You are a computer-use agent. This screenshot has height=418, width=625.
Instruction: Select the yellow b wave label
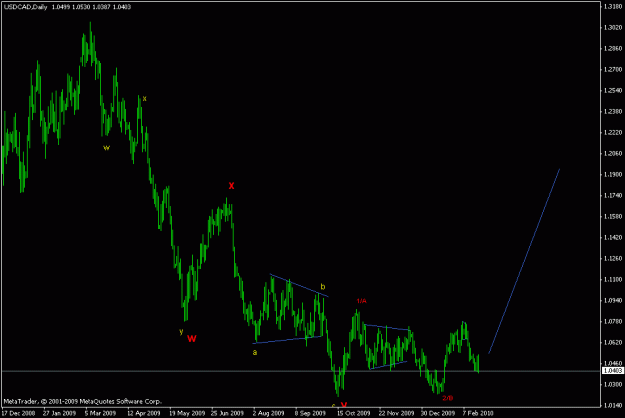click(x=323, y=287)
